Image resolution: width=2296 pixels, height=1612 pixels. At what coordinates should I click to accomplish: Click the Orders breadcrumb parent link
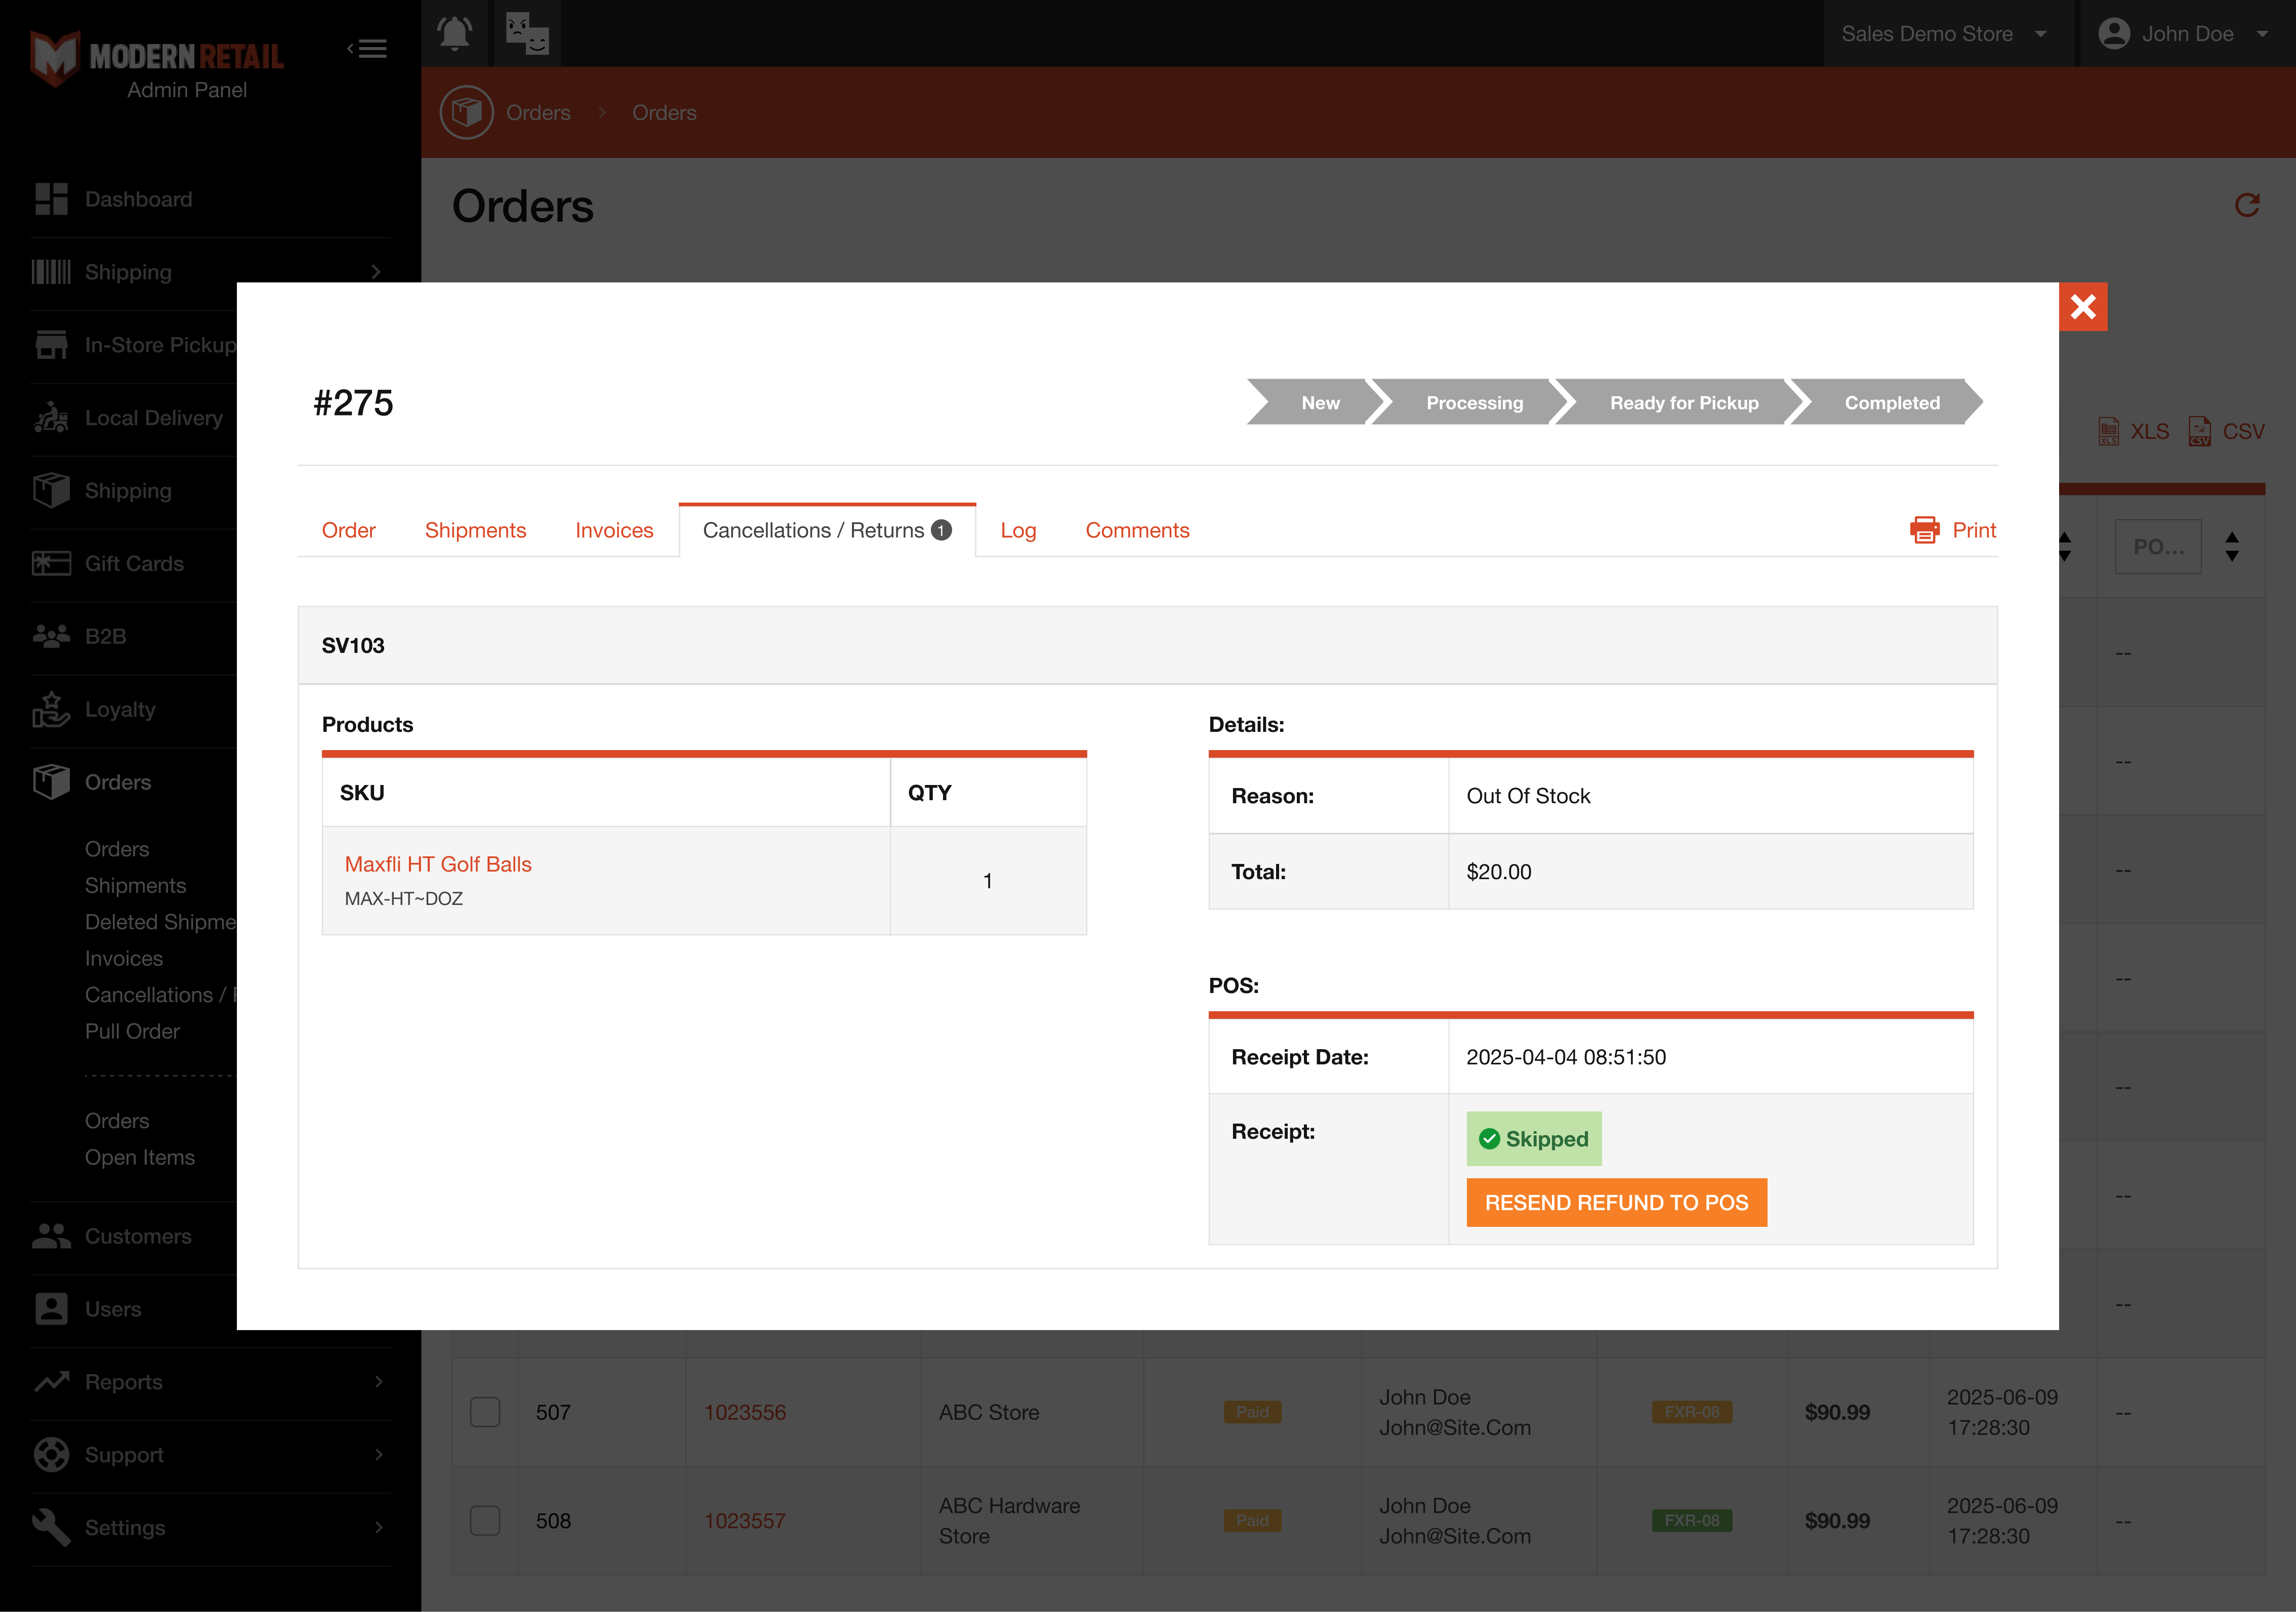click(x=538, y=112)
